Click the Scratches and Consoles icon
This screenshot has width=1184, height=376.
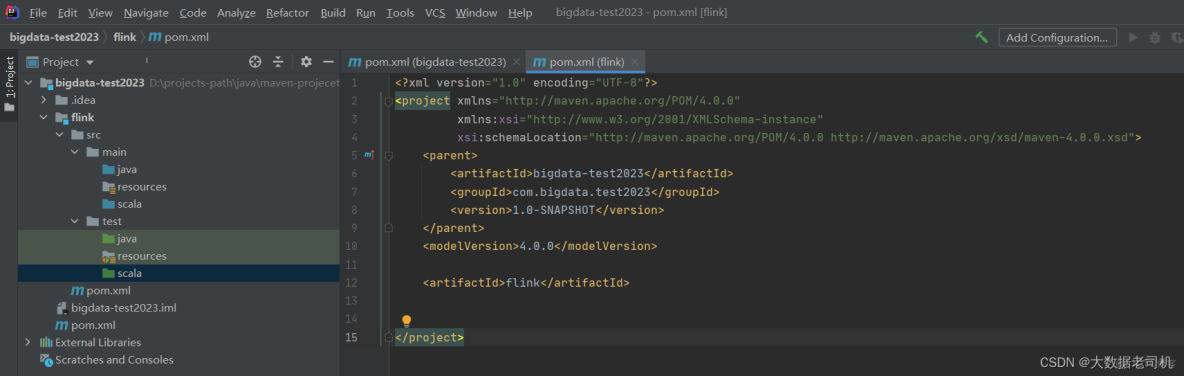coord(46,360)
